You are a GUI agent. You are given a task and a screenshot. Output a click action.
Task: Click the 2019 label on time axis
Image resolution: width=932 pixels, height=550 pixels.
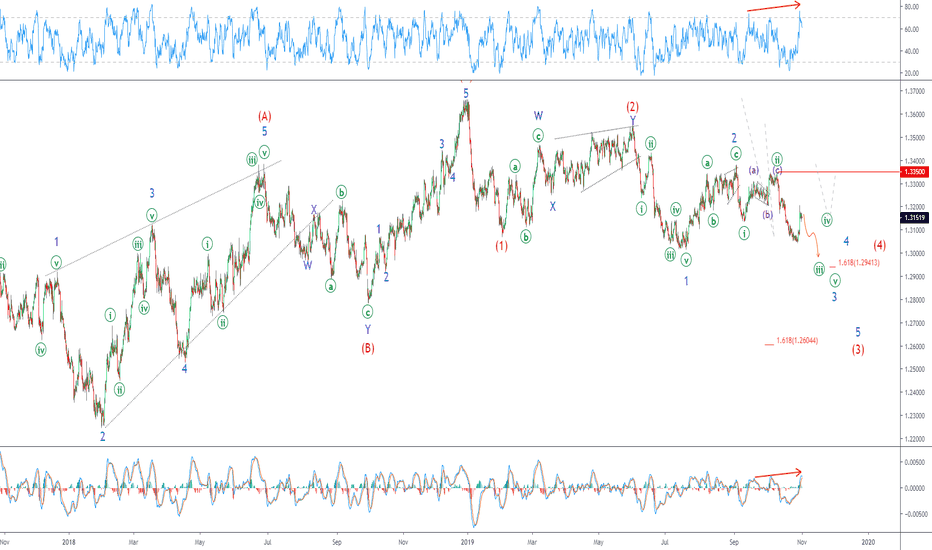467,542
